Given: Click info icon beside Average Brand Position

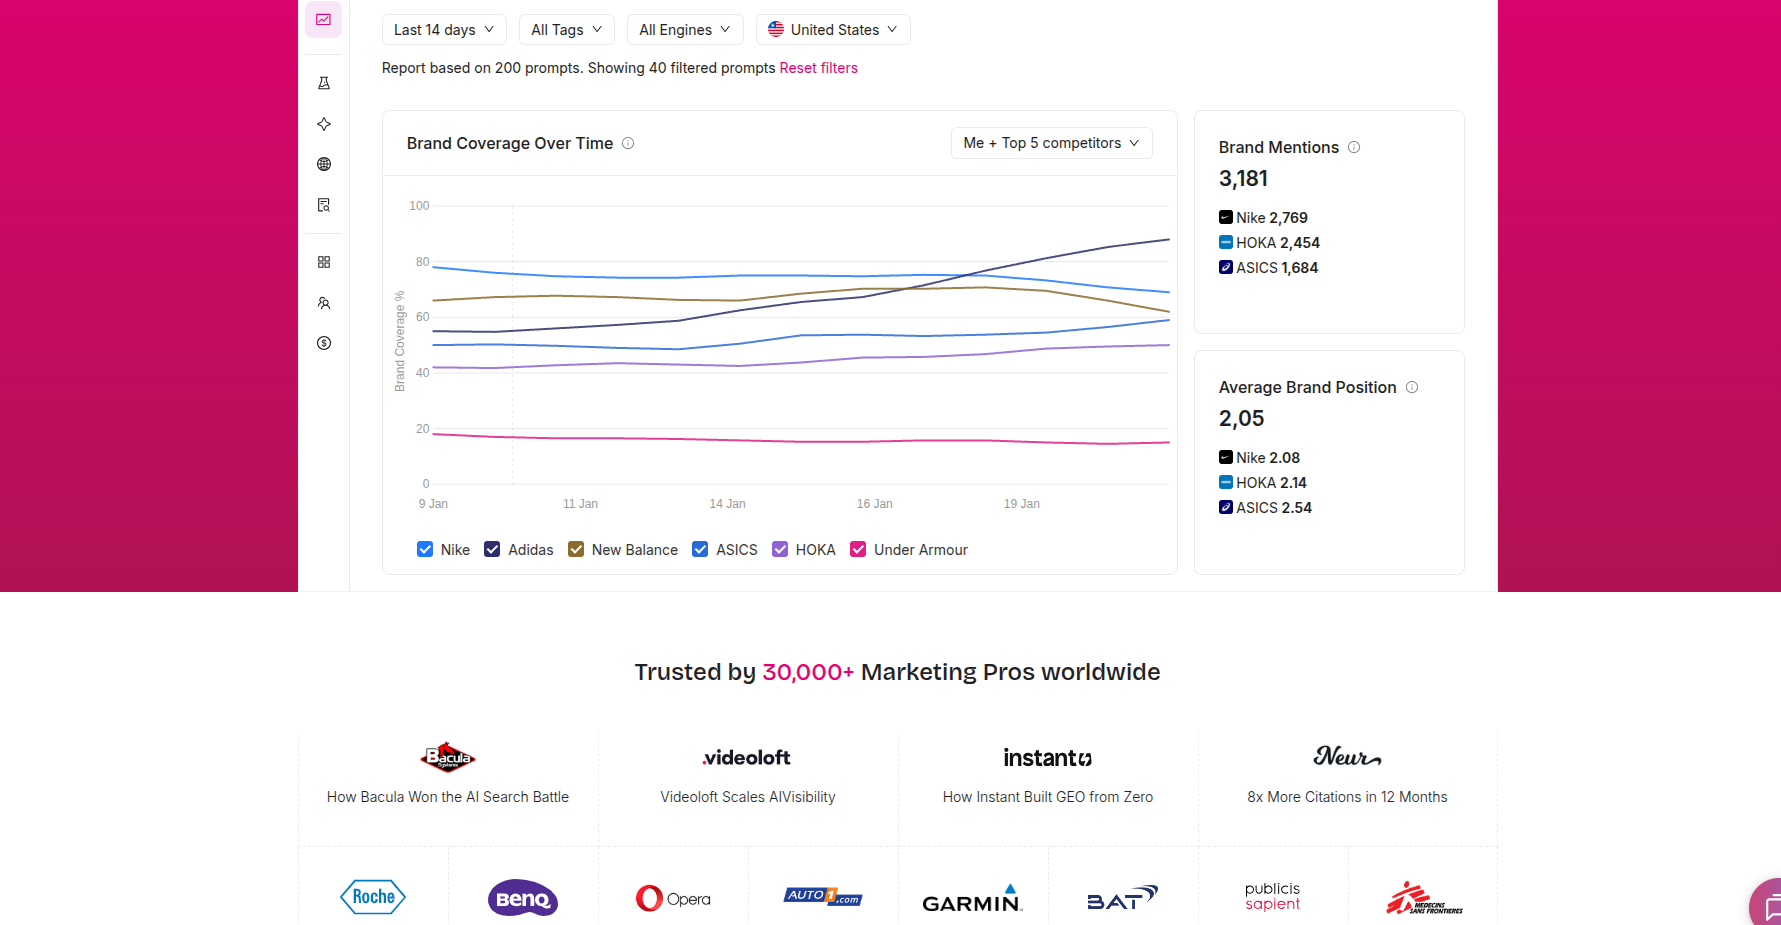Looking at the screenshot, I should [x=1412, y=387].
